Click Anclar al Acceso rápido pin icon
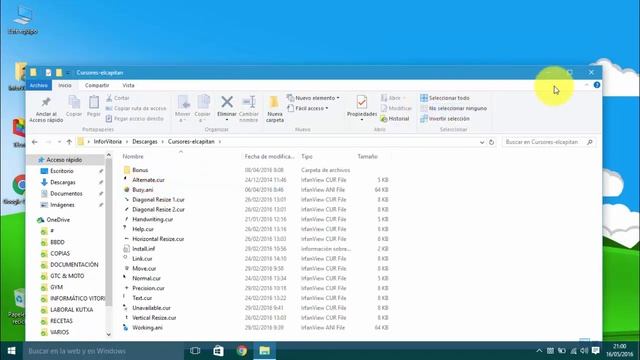 click(46, 102)
